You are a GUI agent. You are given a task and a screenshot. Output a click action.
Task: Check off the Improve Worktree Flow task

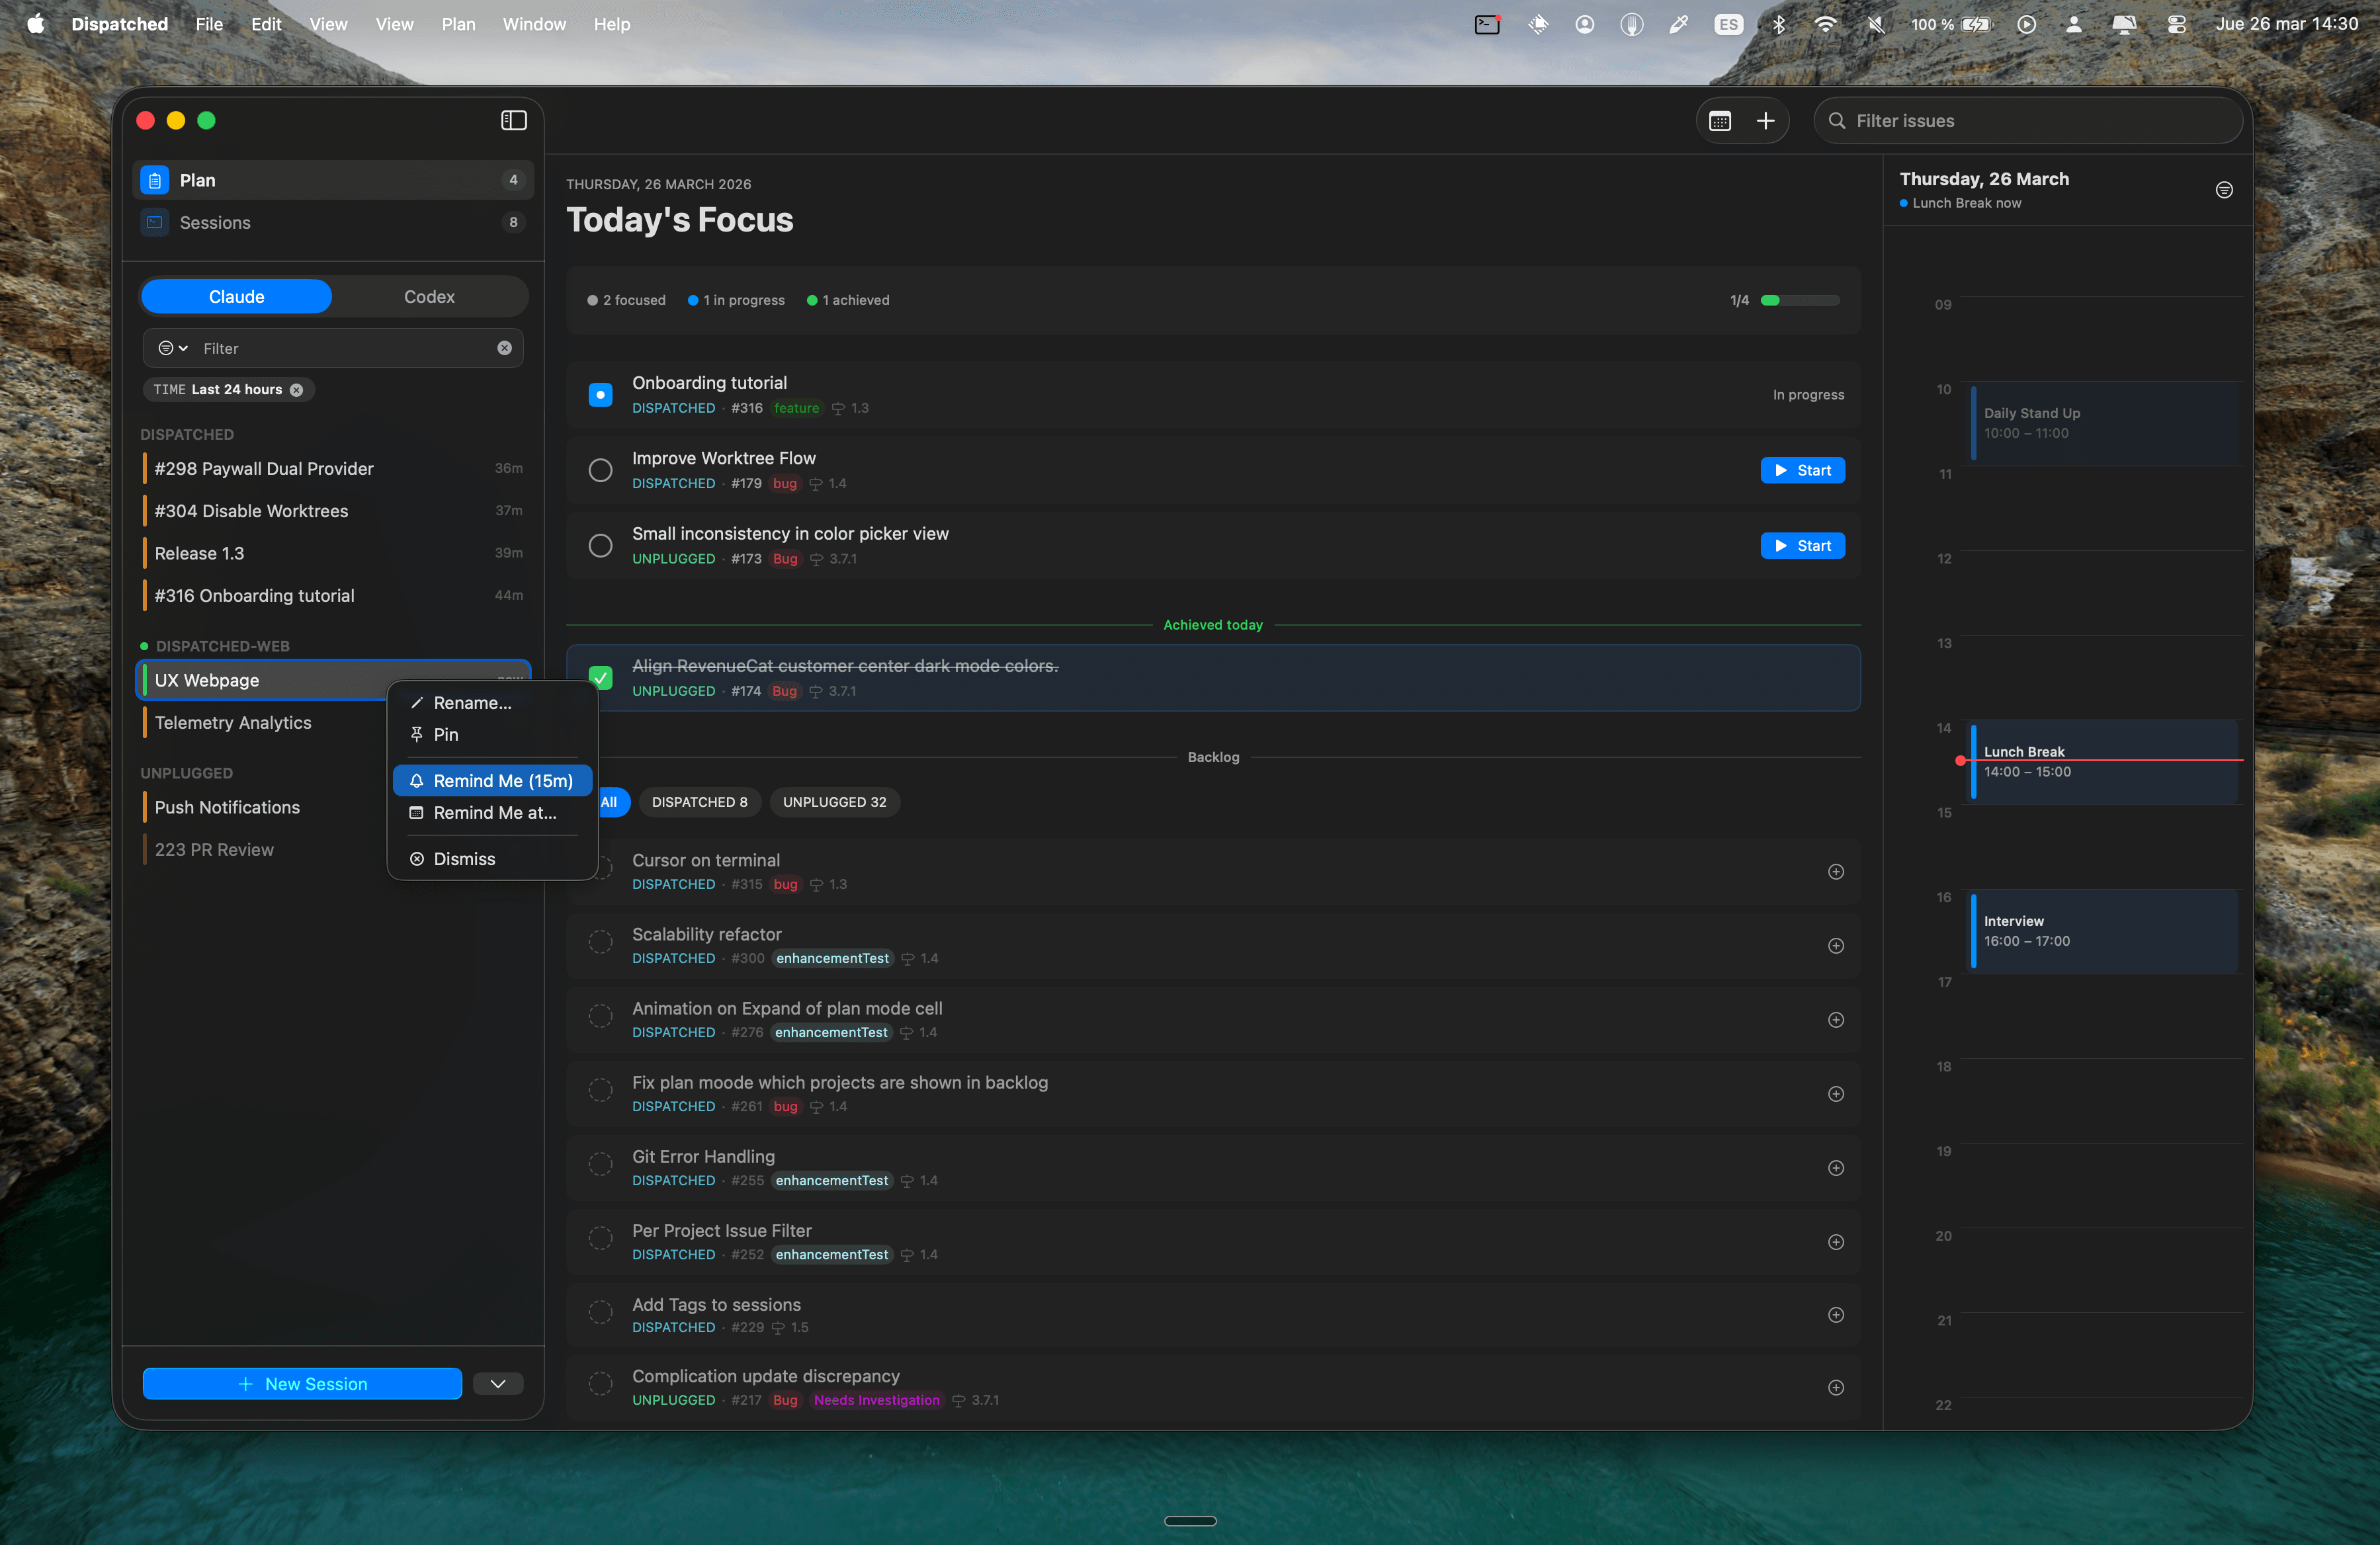click(x=600, y=470)
